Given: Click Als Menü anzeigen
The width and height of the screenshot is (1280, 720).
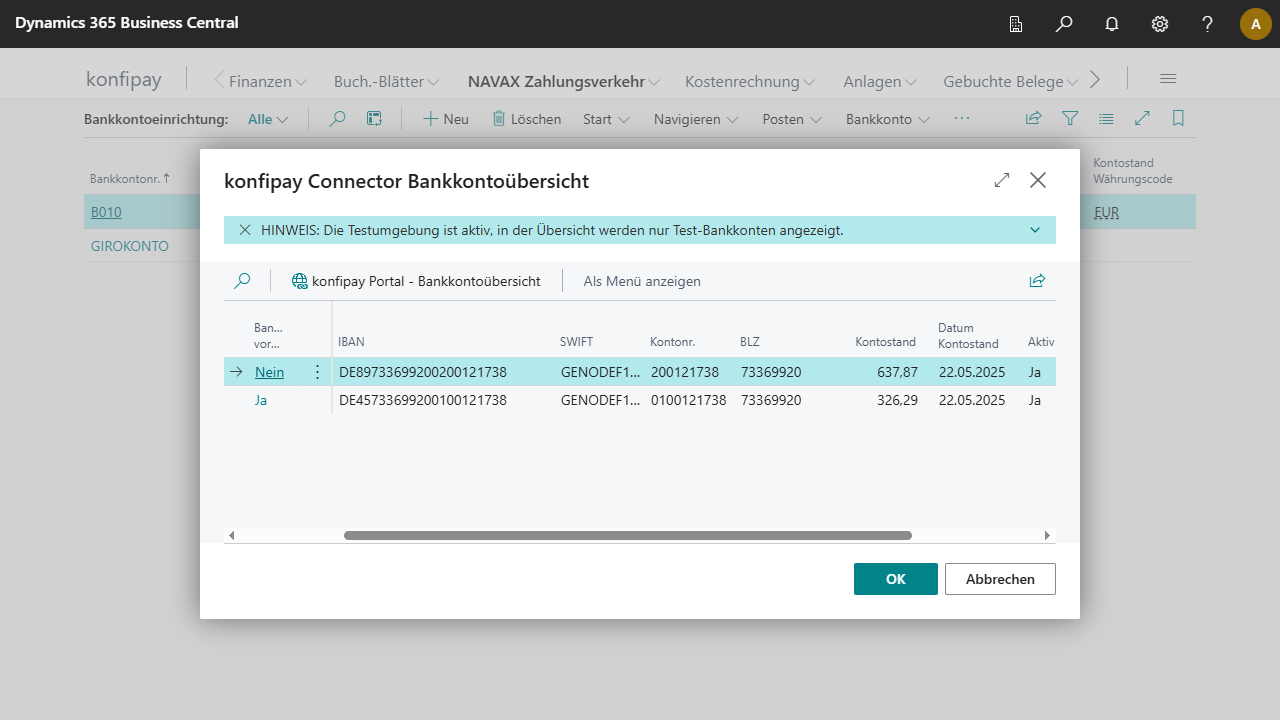Looking at the screenshot, I should coord(642,281).
